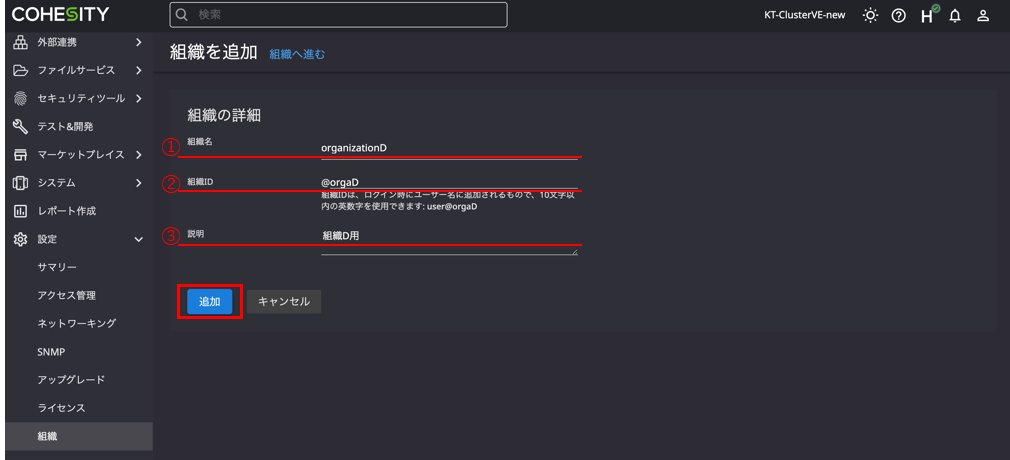This screenshot has width=1010, height=460.
Task: Expand the 外部連携 chevron
Action: (138, 43)
